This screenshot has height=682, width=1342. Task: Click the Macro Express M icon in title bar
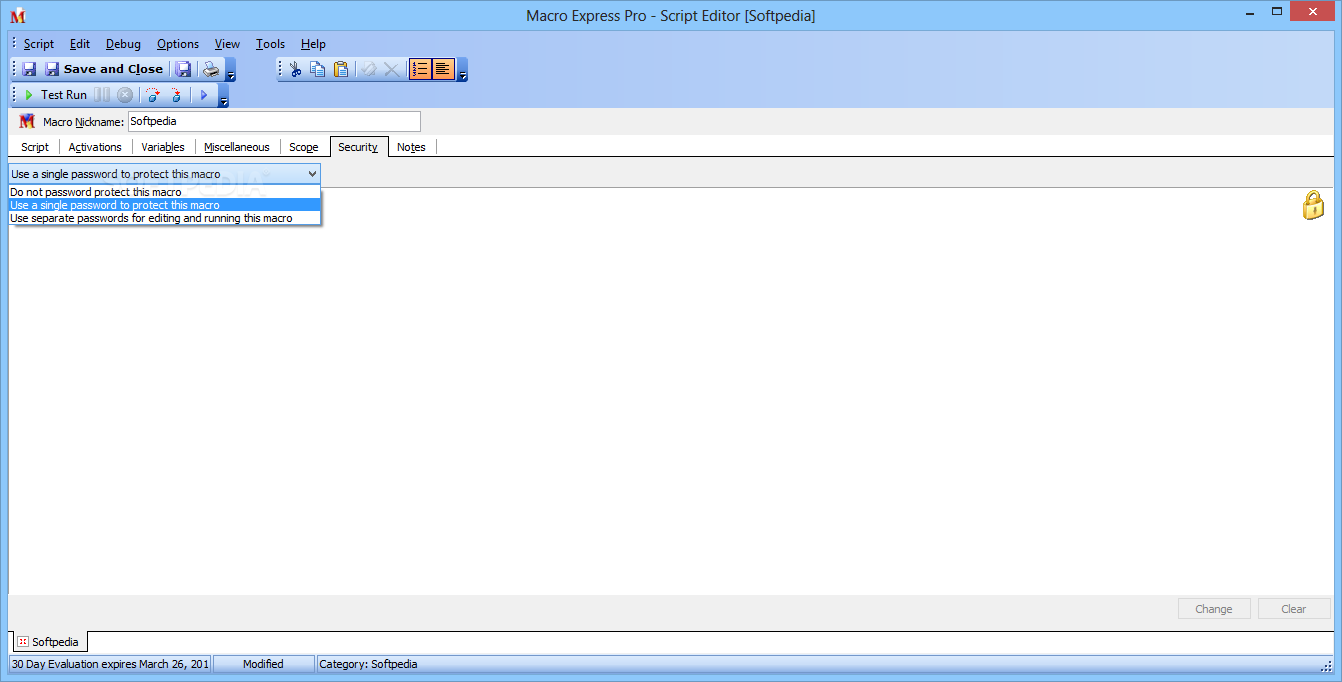click(x=17, y=16)
